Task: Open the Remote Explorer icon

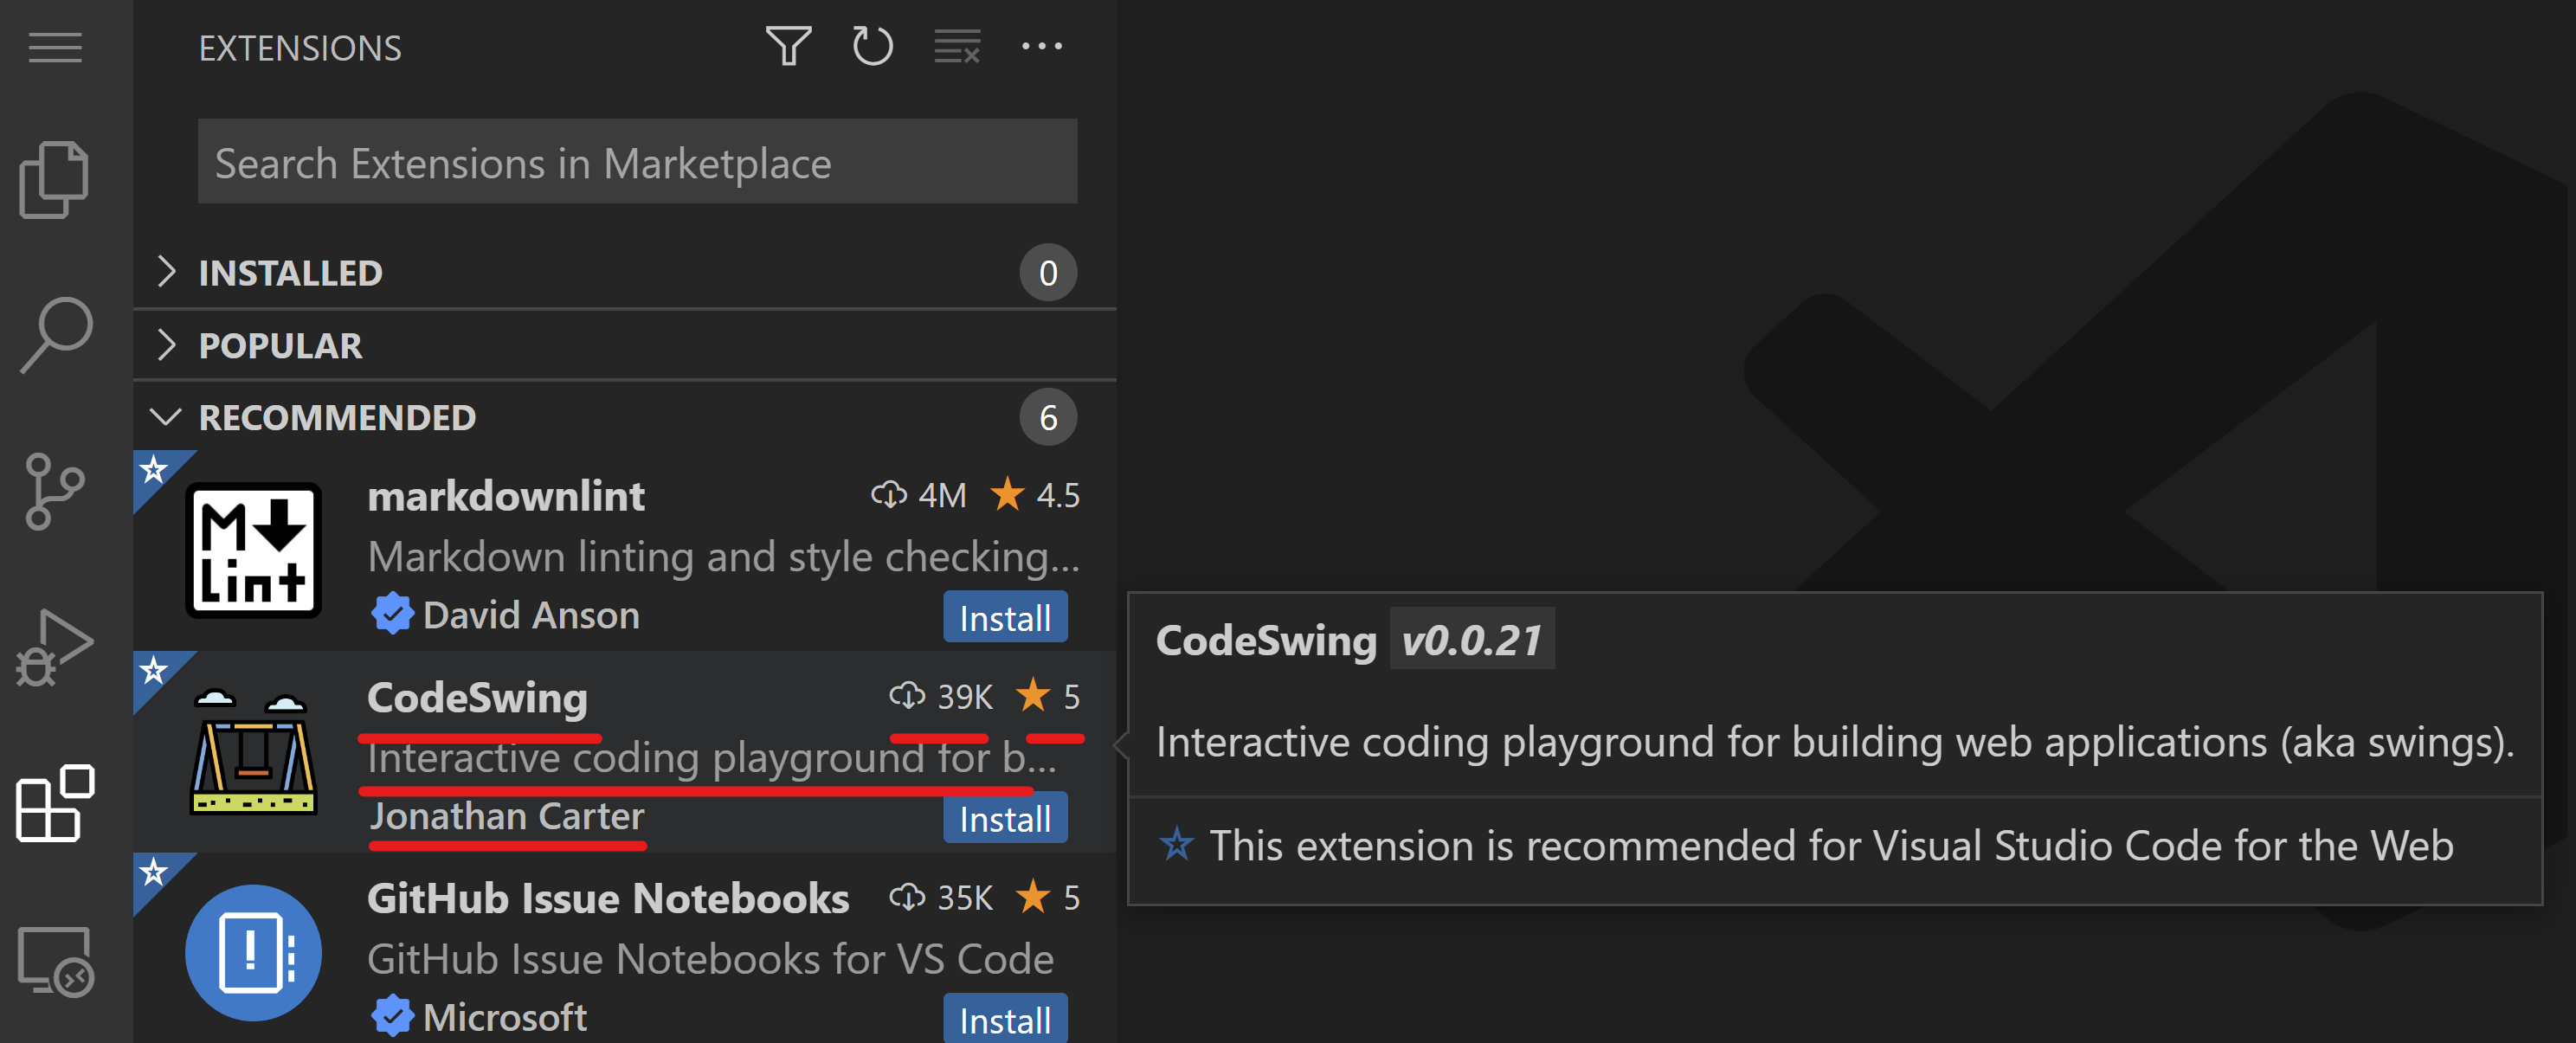Action: 55,960
